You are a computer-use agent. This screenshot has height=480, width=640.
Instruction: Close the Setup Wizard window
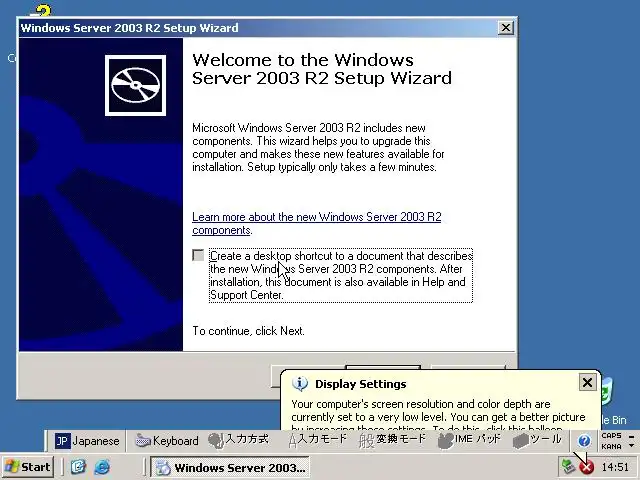506,28
